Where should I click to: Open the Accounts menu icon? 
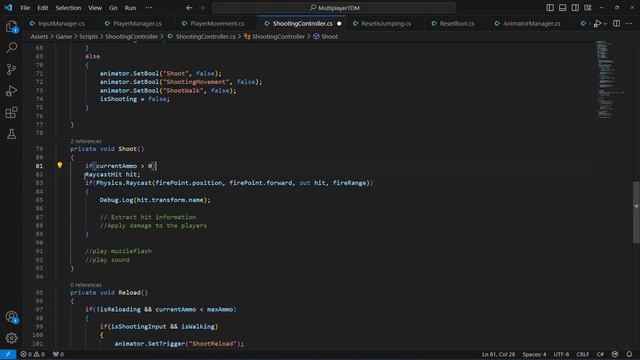11,317
